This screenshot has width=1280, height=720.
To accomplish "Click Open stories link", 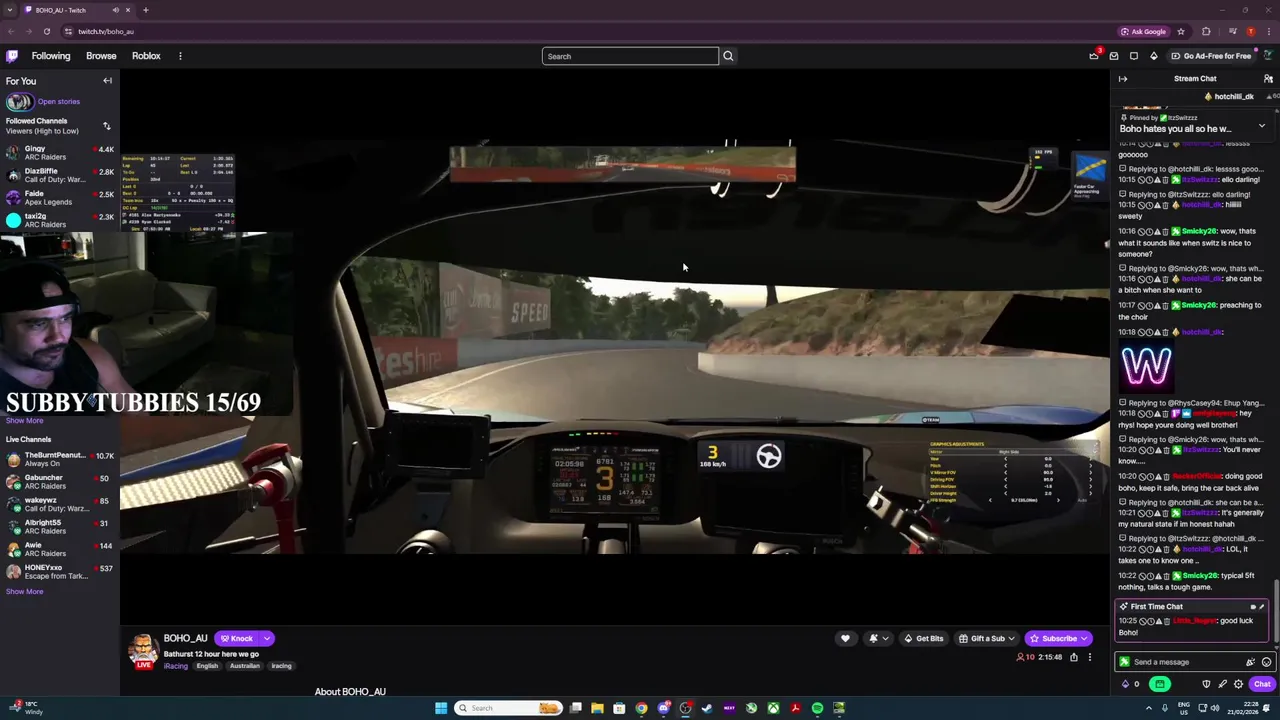I will coord(59,101).
